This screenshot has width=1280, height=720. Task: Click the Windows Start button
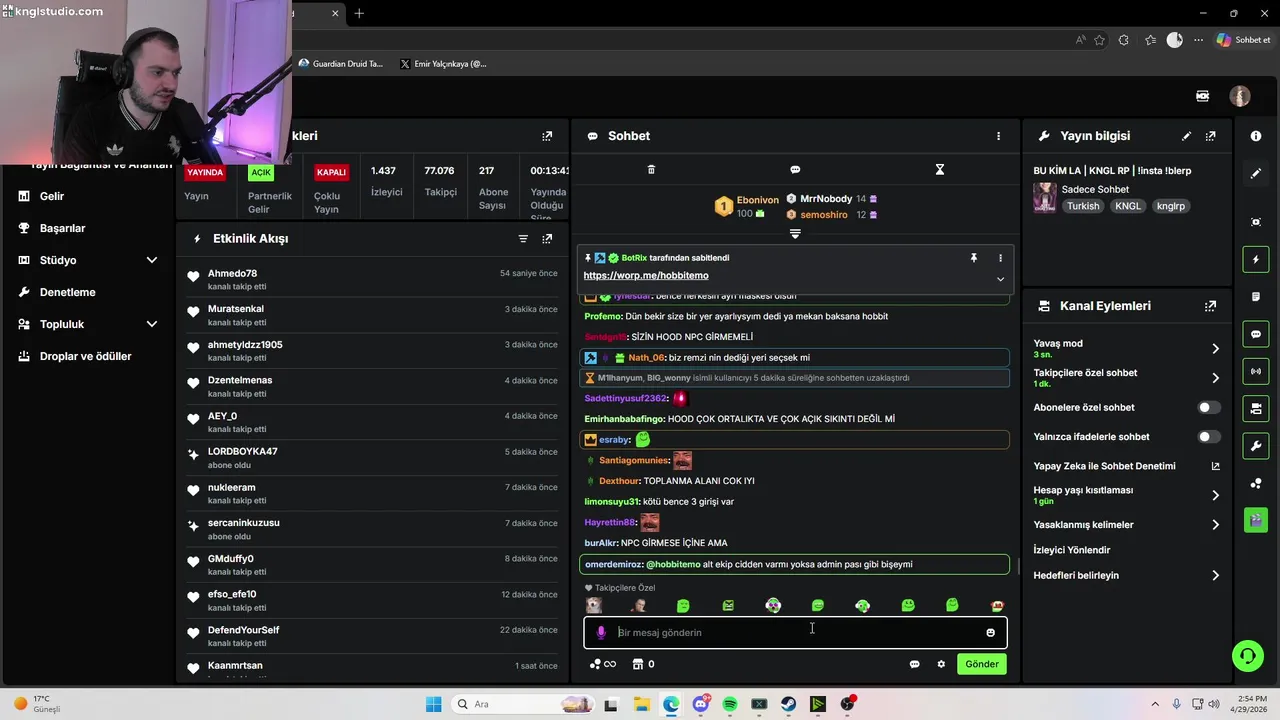tap(433, 704)
